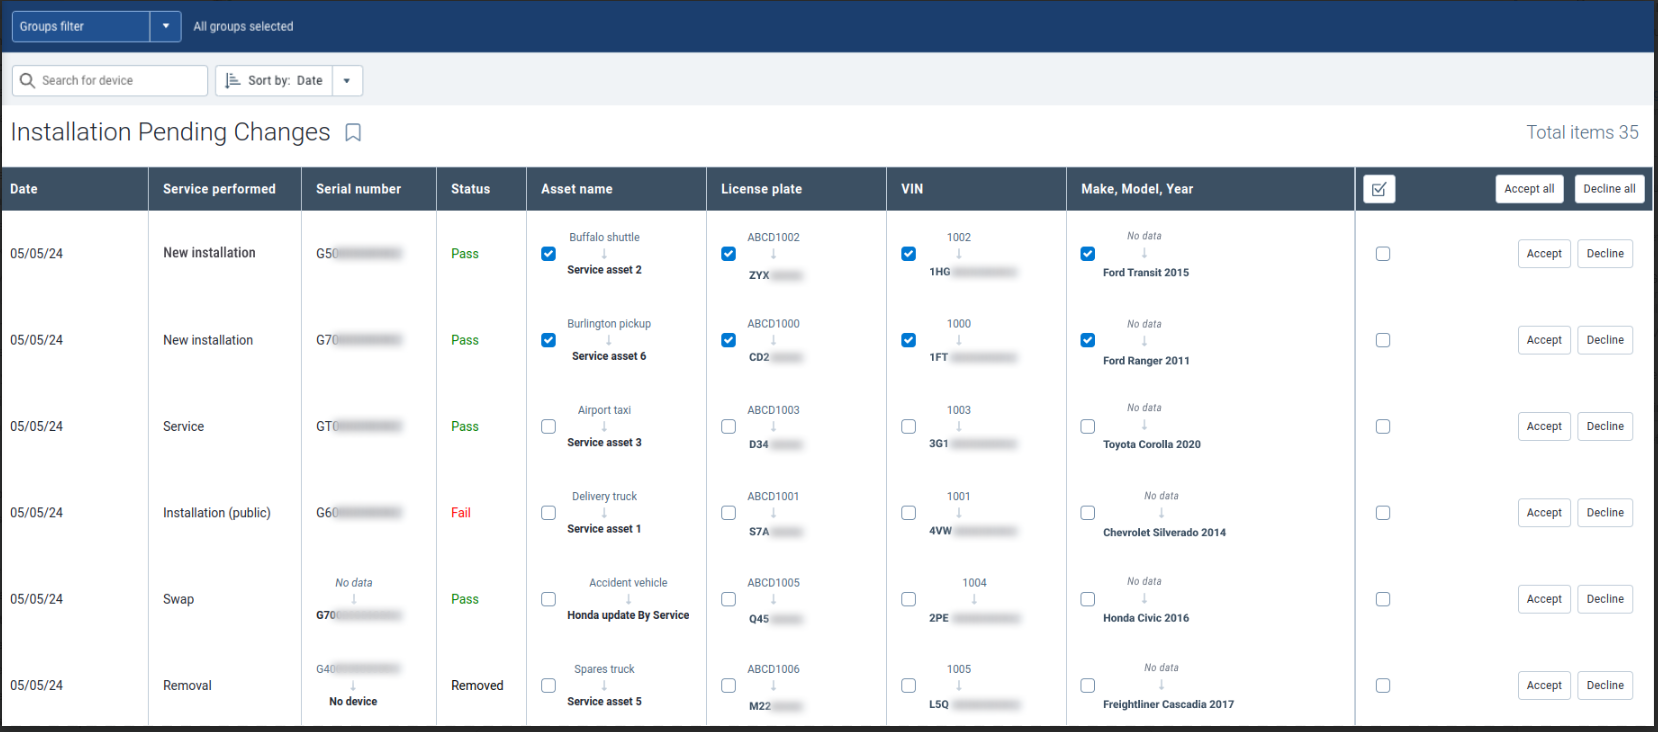Decline the Accident vehicle row changes
This screenshot has width=1658, height=732.
[1605, 599]
